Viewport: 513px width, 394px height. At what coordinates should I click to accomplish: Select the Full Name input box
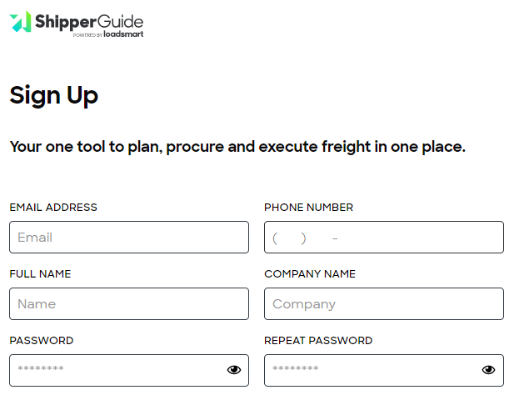pos(129,304)
